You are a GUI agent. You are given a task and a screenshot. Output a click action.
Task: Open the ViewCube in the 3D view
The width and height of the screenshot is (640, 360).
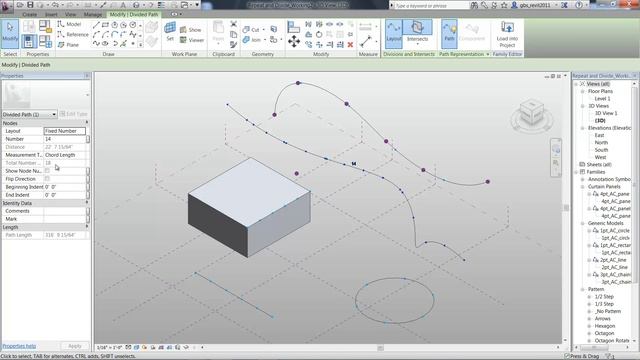tap(532, 112)
